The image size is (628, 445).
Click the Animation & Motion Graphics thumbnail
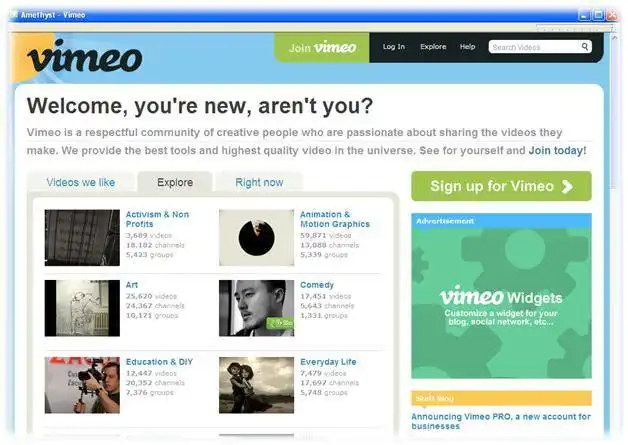[256, 238]
